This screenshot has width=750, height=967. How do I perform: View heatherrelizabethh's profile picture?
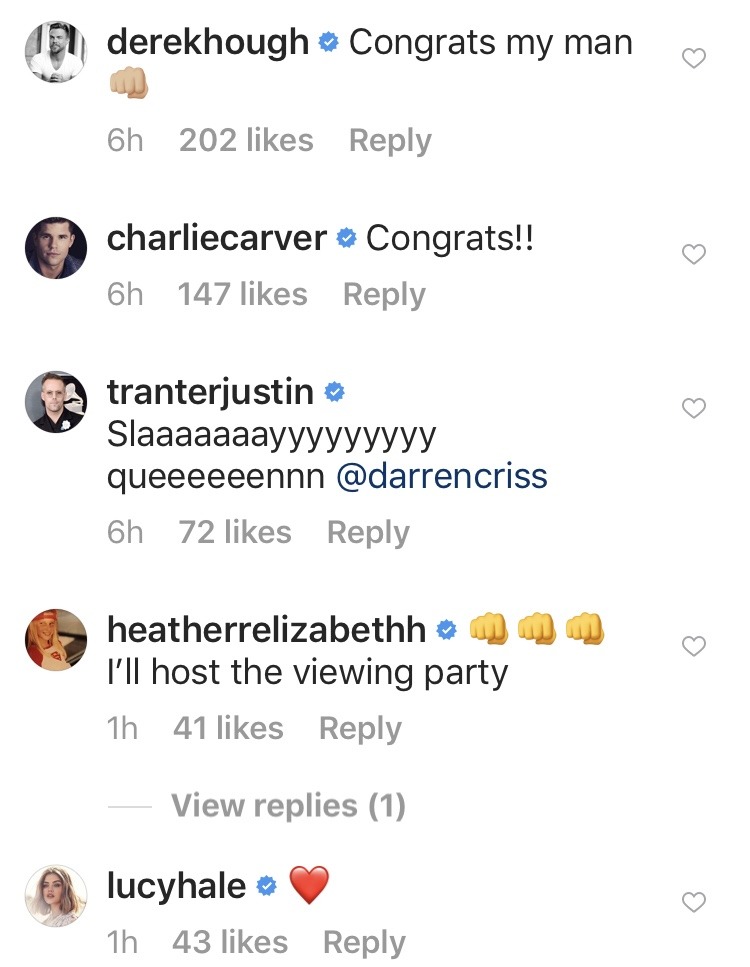click(x=56, y=640)
